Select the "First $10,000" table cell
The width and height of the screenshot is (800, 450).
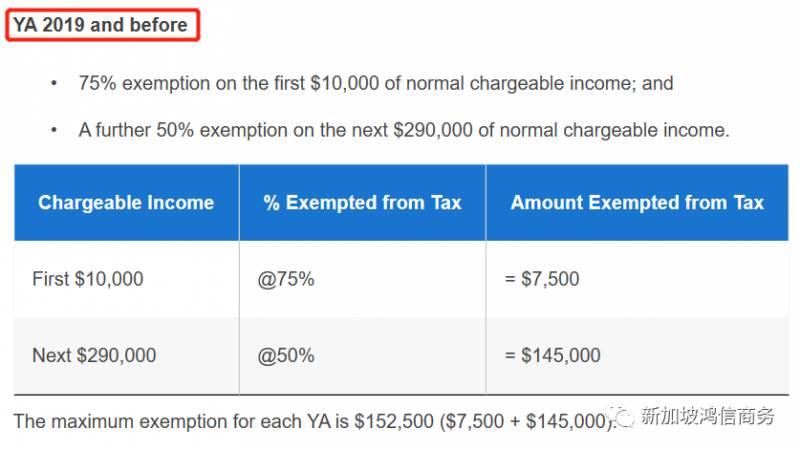point(87,279)
